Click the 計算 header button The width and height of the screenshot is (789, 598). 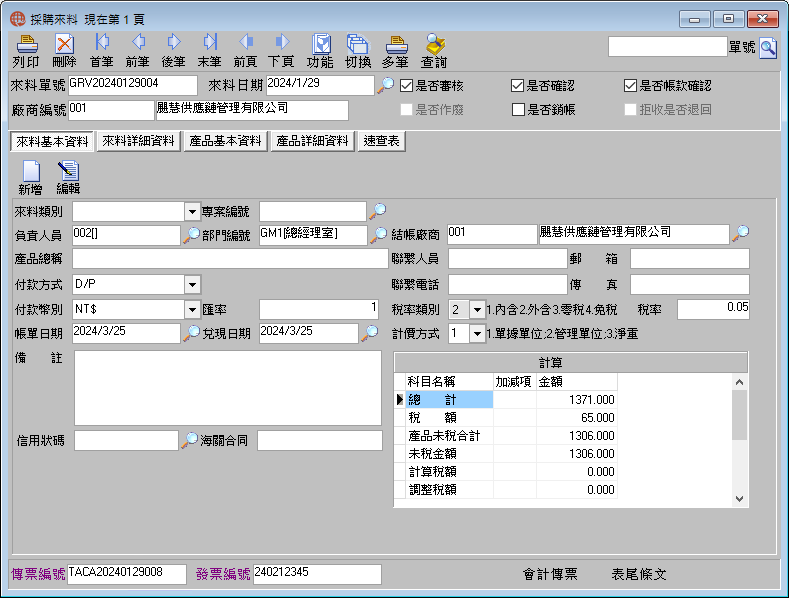(571, 362)
